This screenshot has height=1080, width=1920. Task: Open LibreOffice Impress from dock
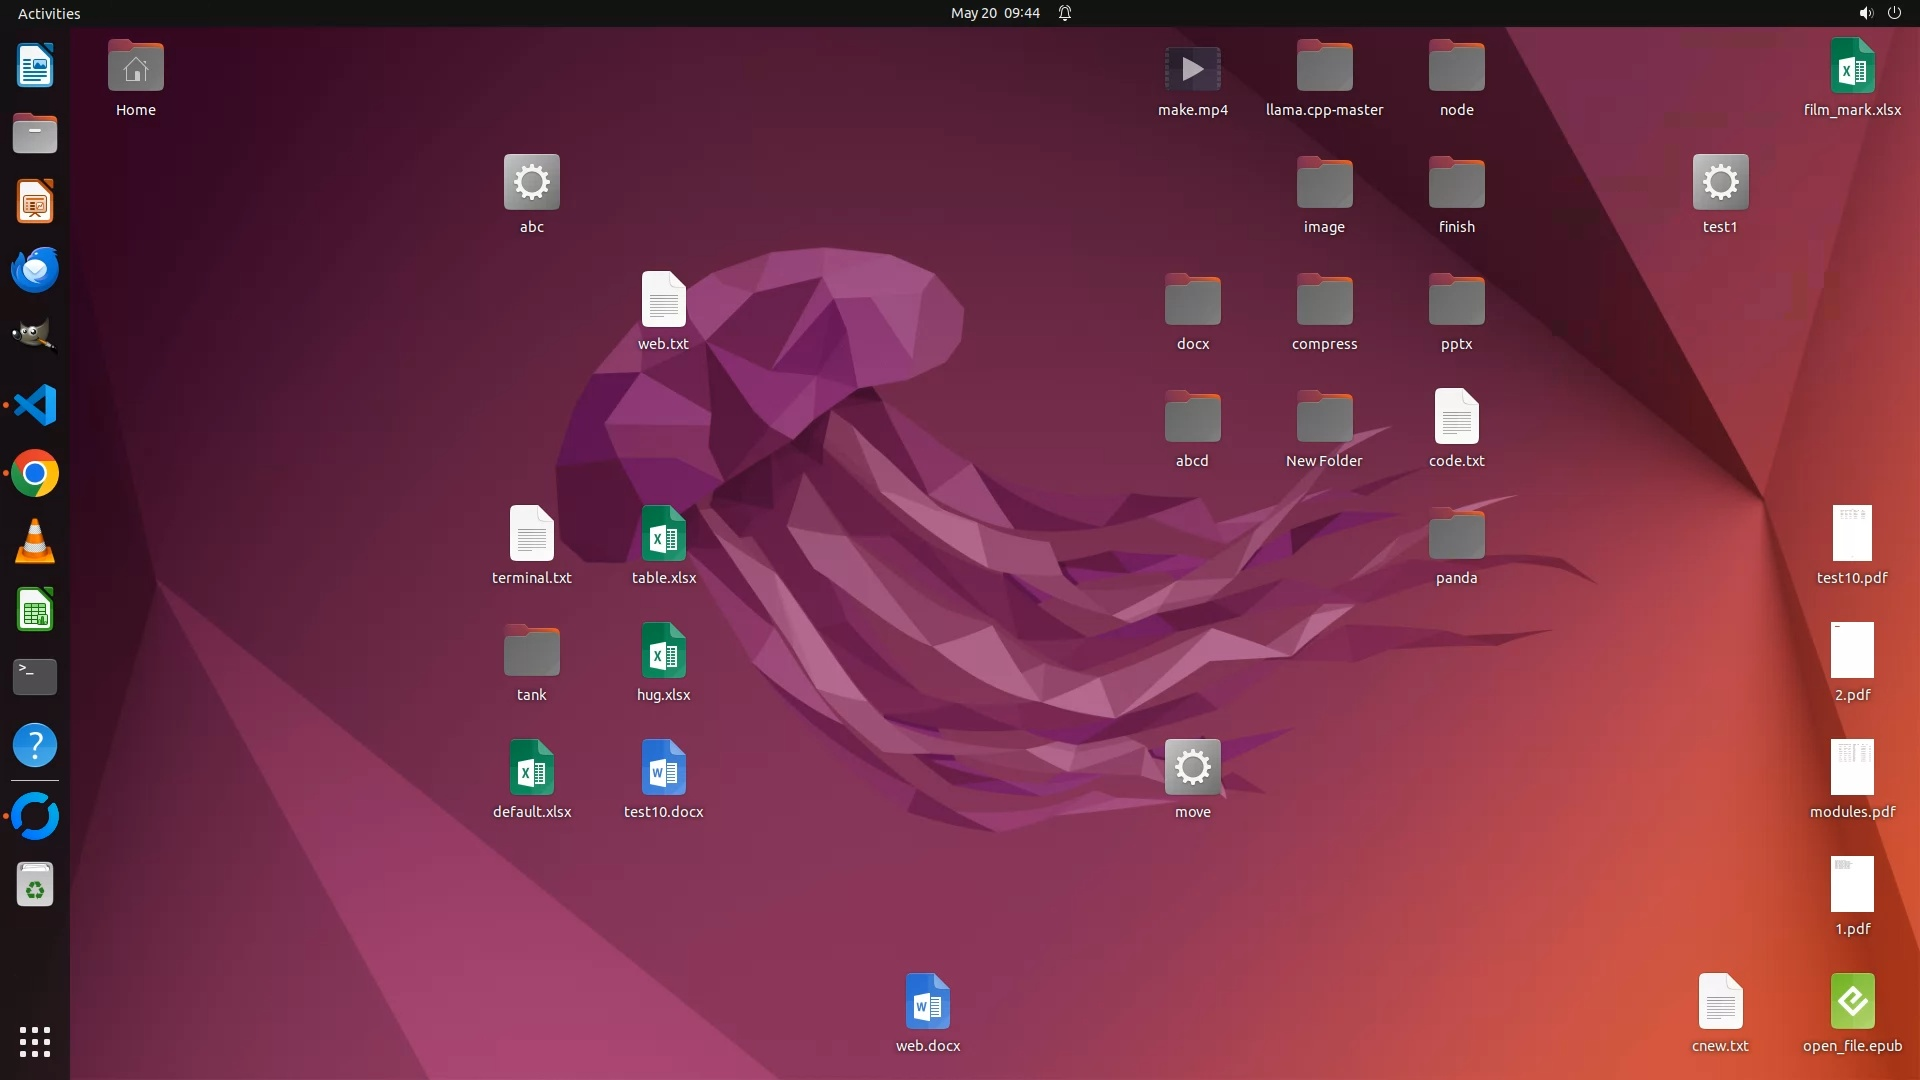coord(35,202)
